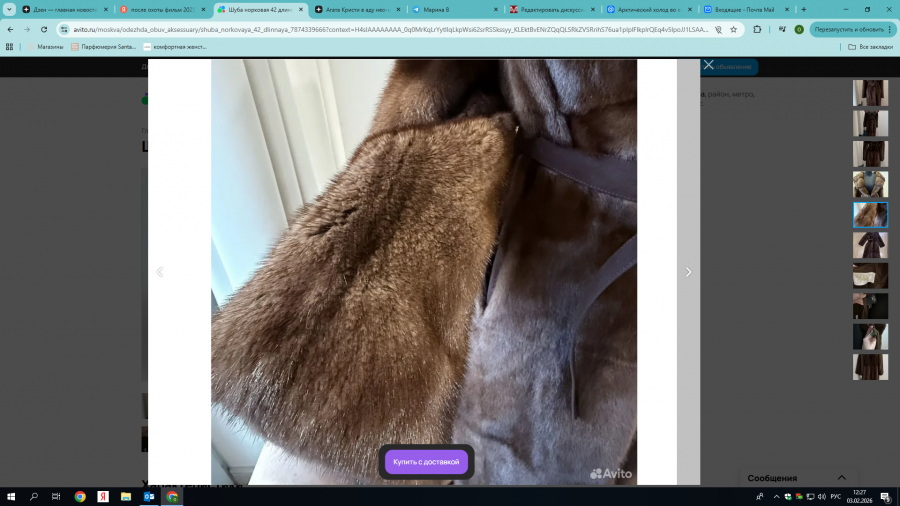Open the "Парфюмерия Santa" bookmark
Screen dimensions: 900x506
pos(104,47)
